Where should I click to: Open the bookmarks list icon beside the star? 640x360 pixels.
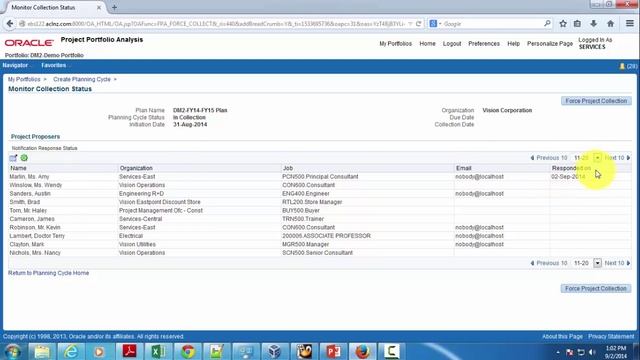point(577,24)
